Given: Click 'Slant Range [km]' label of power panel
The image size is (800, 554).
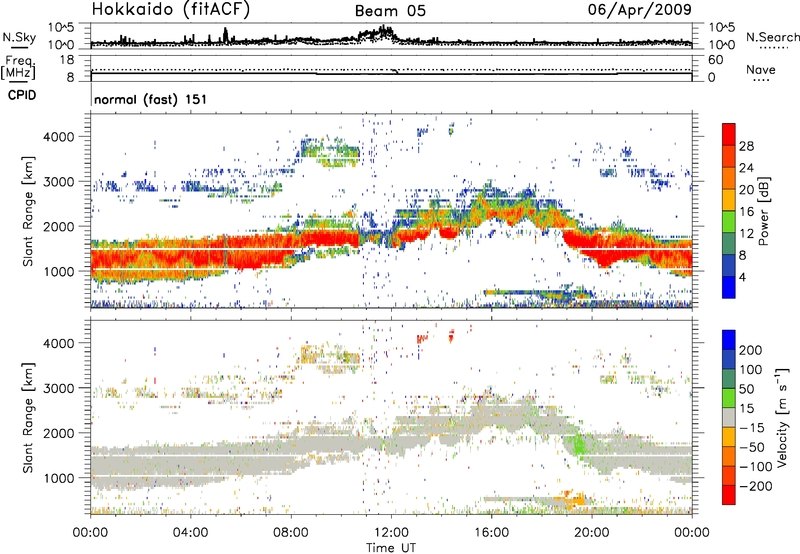Looking at the screenshot, I should coord(28,211).
